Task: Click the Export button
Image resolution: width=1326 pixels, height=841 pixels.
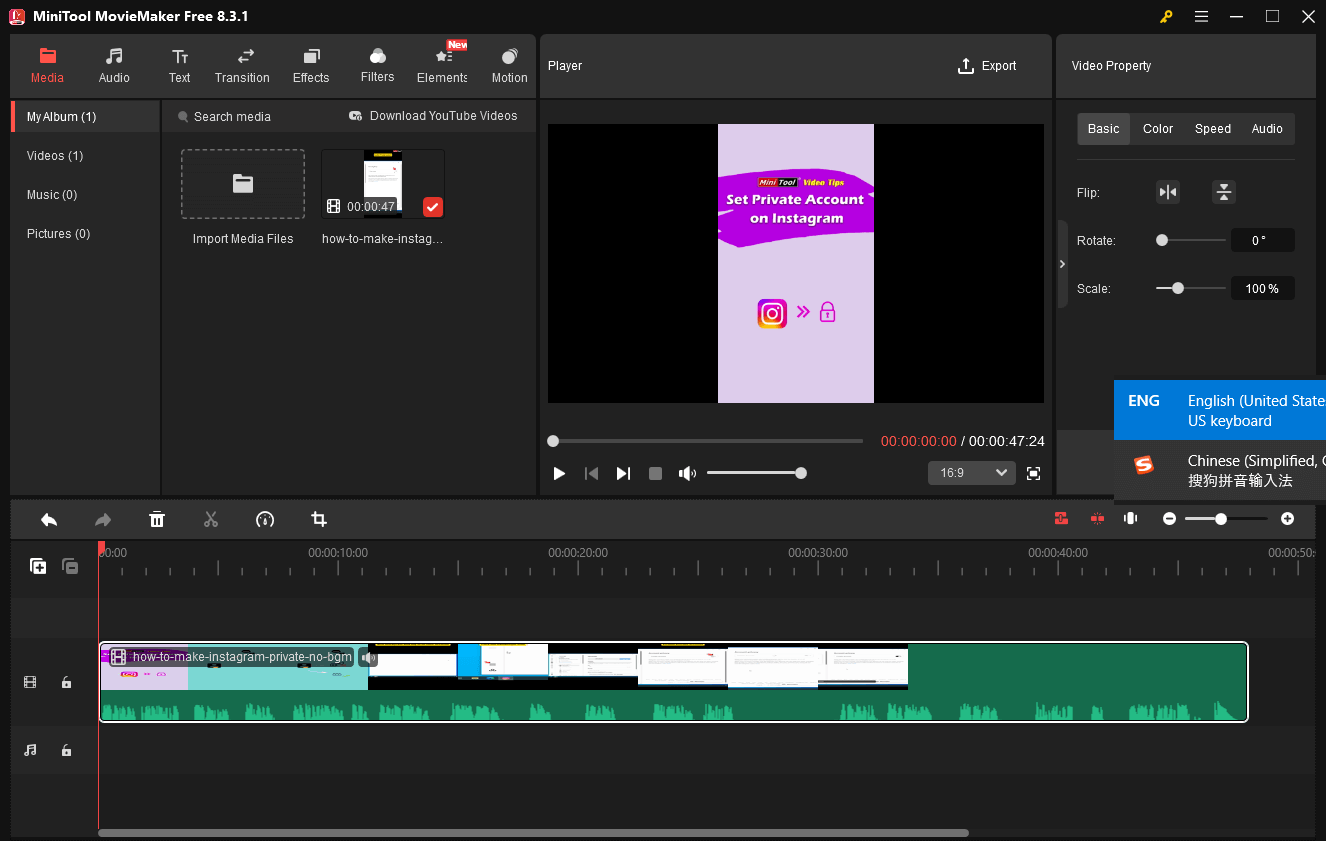Action: tap(987, 65)
